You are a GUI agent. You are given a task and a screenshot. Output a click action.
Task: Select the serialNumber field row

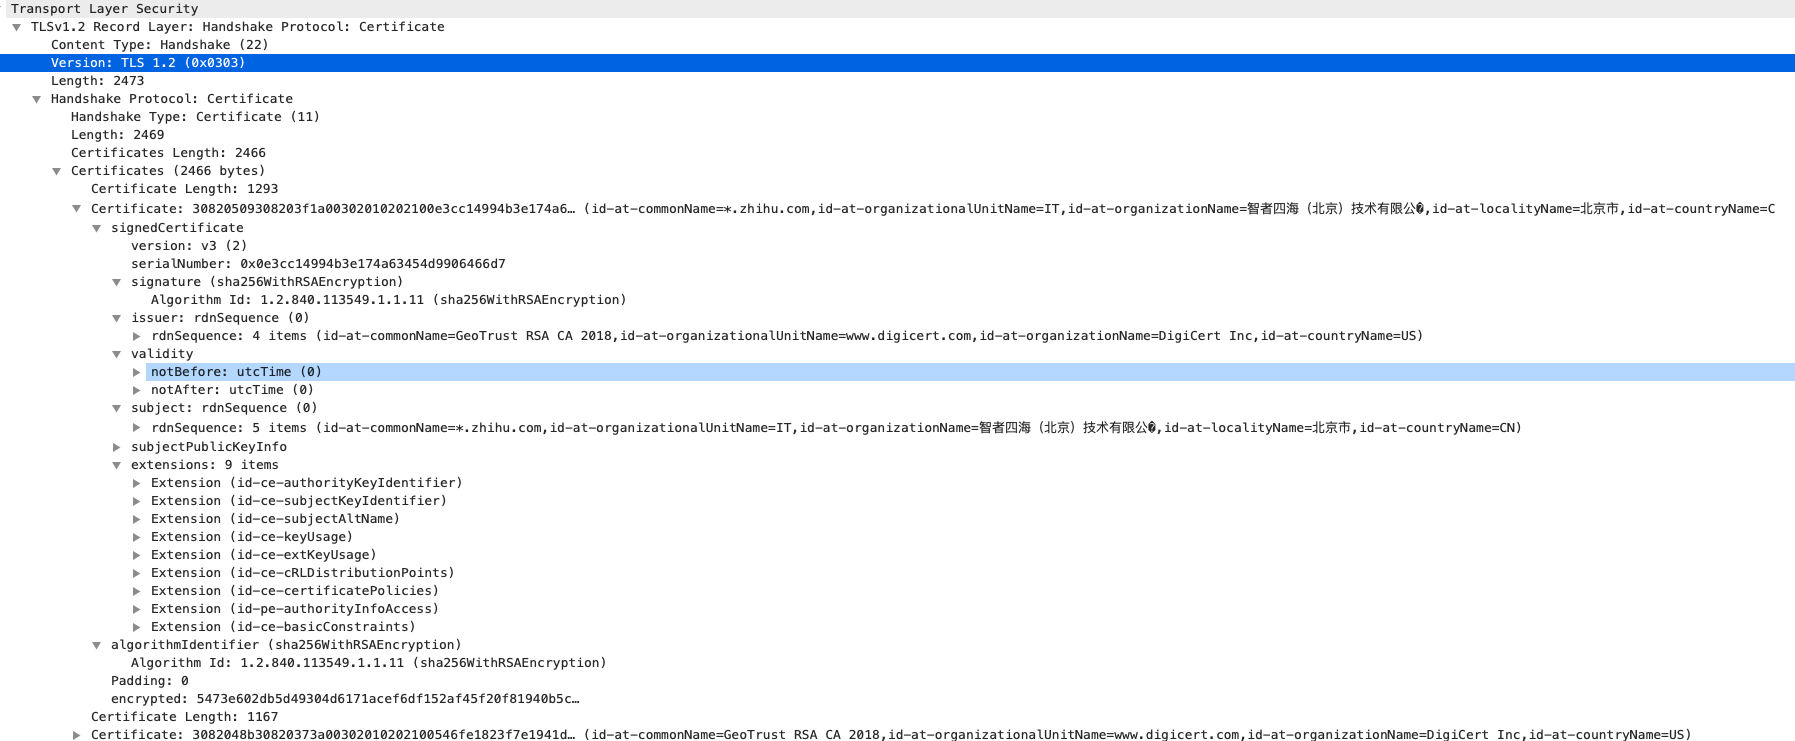tap(318, 264)
